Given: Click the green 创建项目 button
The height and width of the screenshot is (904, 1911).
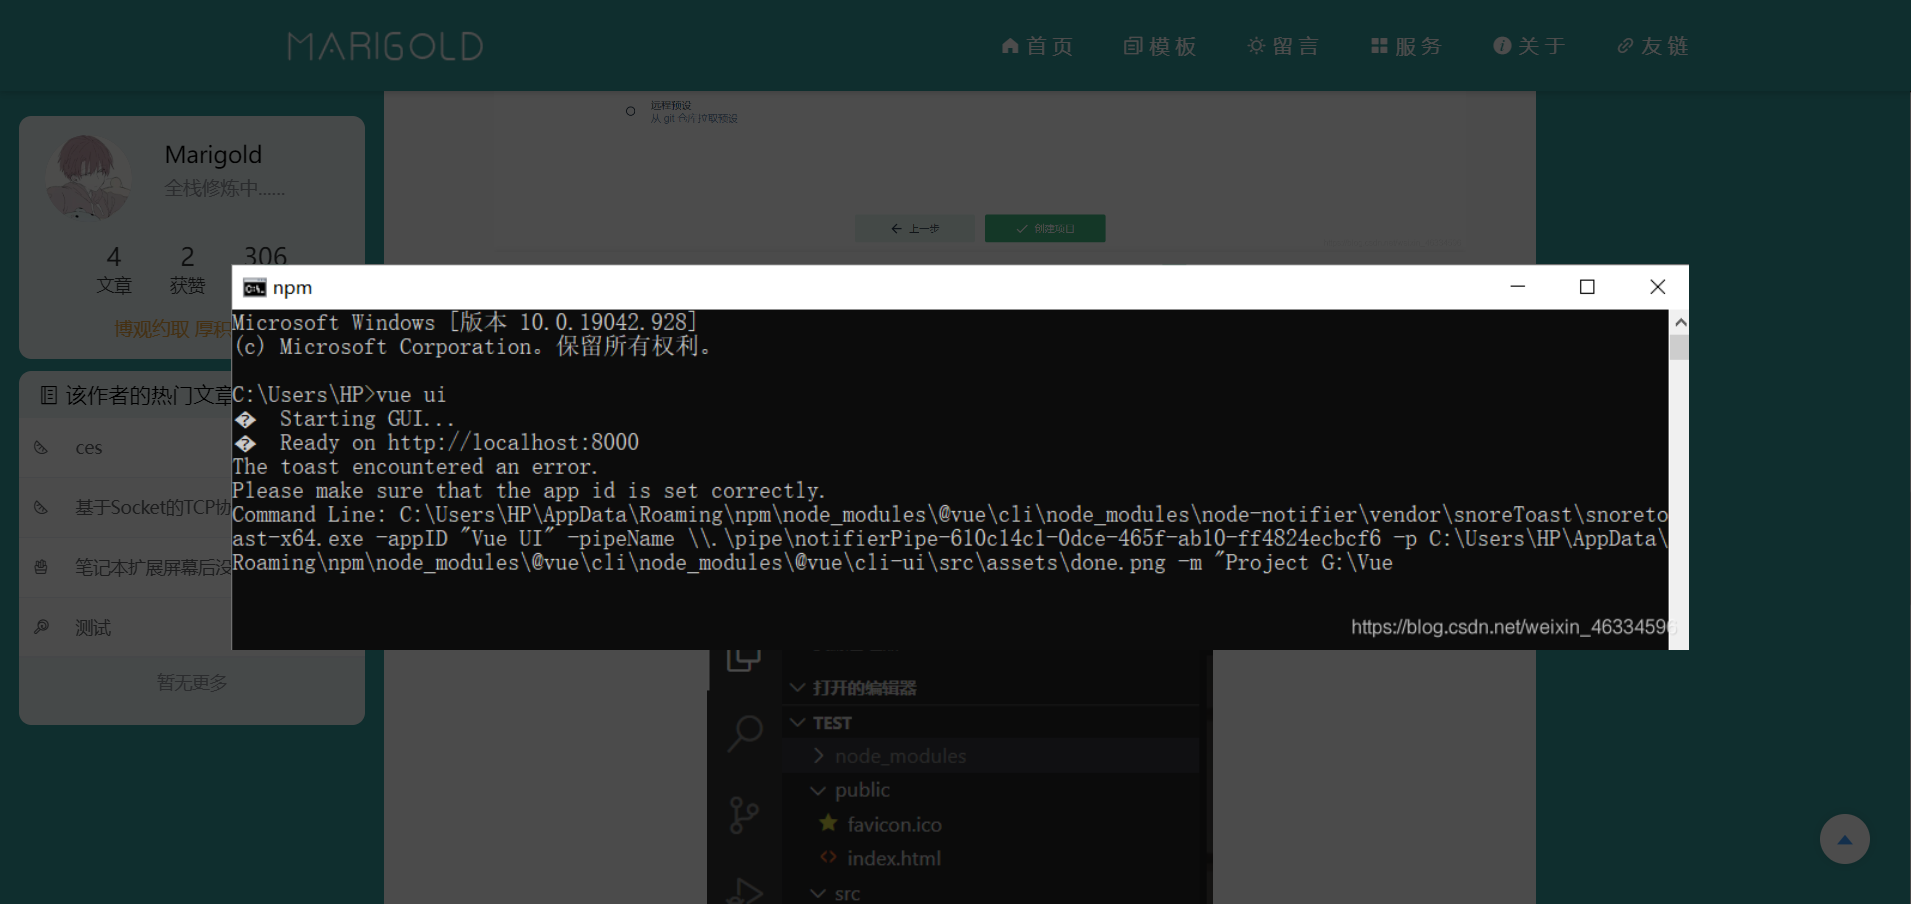Looking at the screenshot, I should [1045, 229].
